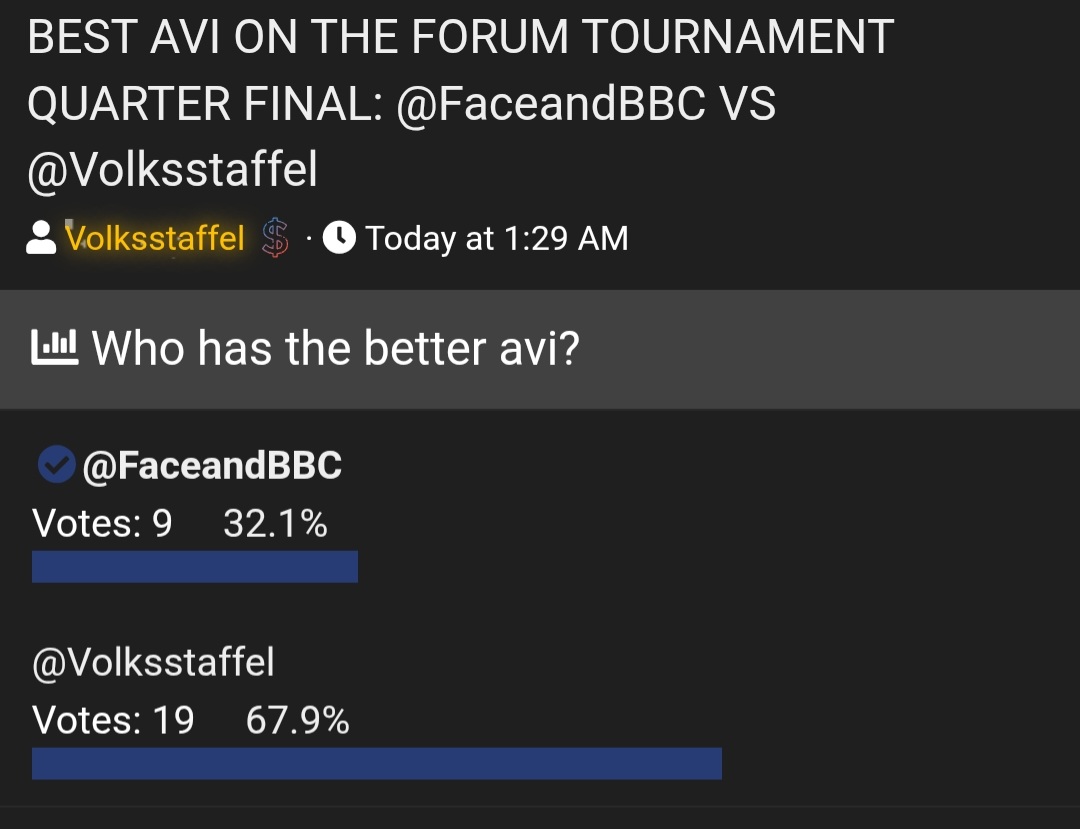
Task: Click the shorter blue result bar for @FaceandBBC
Action: (x=195, y=566)
